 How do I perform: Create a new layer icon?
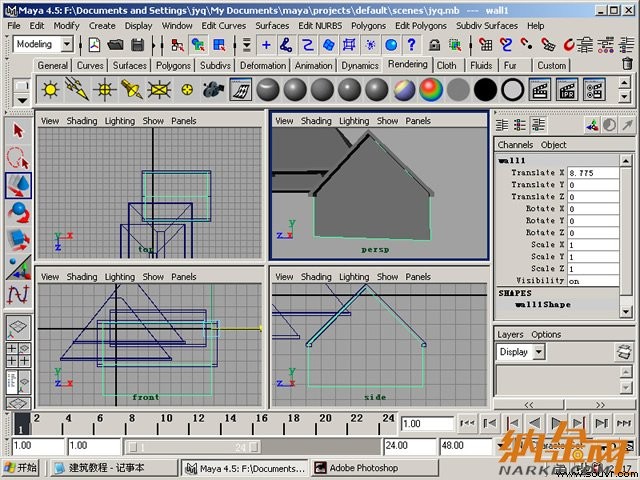tap(624, 351)
